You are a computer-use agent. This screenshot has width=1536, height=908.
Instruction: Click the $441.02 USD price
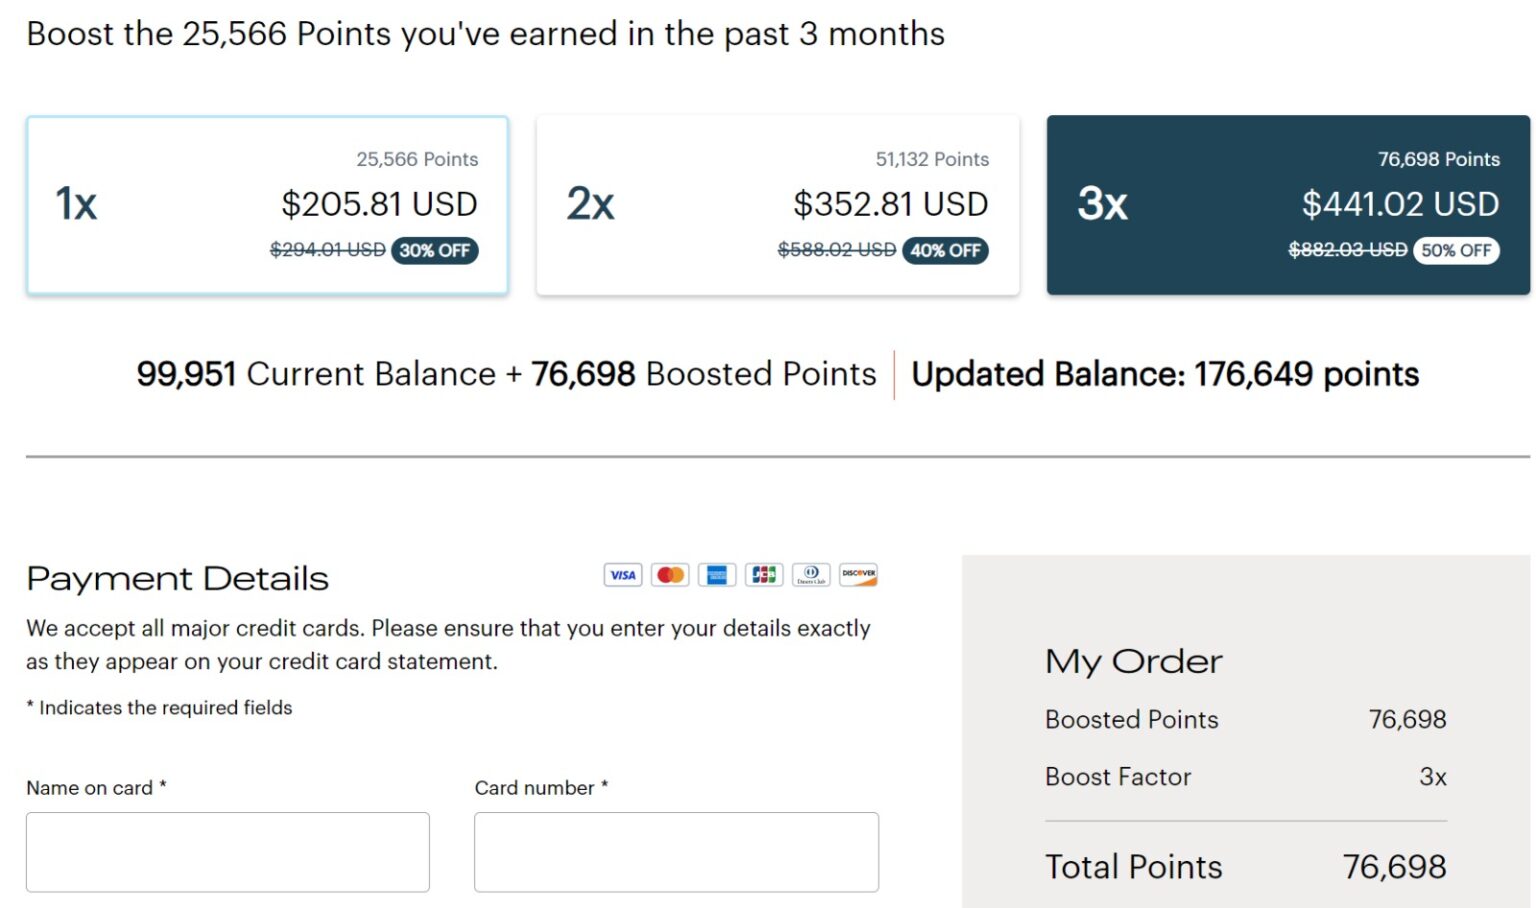coord(1400,204)
